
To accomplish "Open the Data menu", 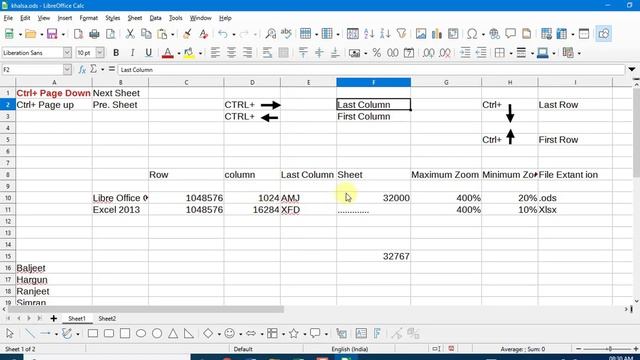I will (x=155, y=18).
